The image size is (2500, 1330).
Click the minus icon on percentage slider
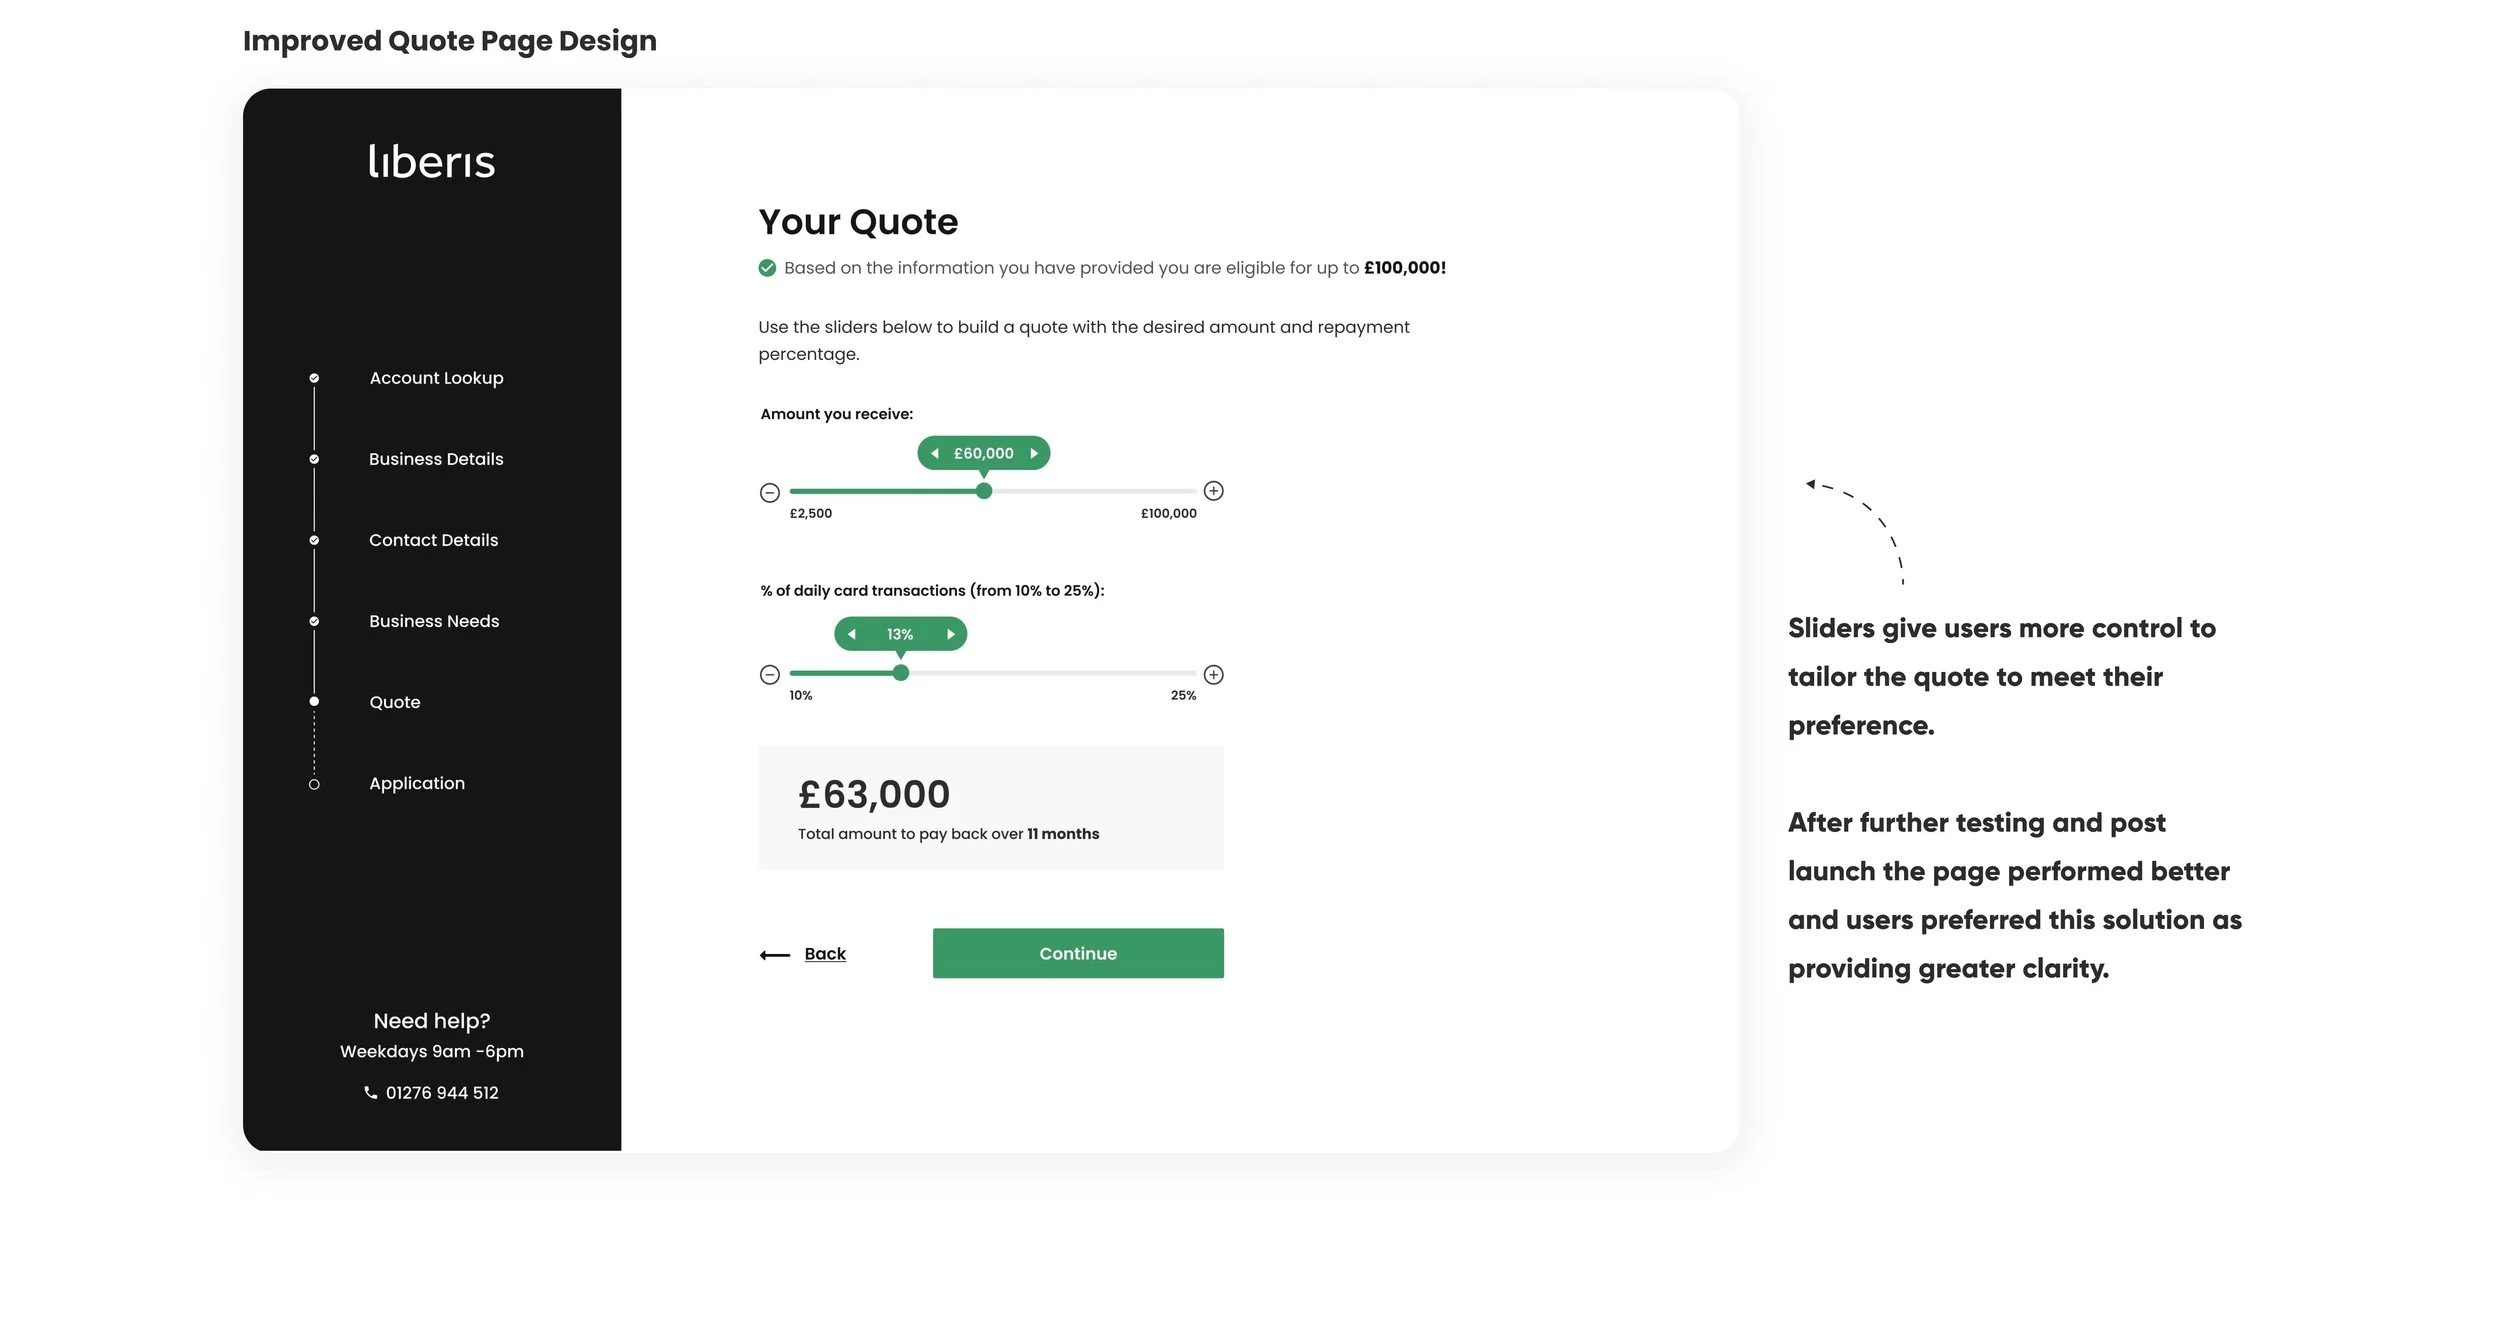pyautogui.click(x=769, y=675)
